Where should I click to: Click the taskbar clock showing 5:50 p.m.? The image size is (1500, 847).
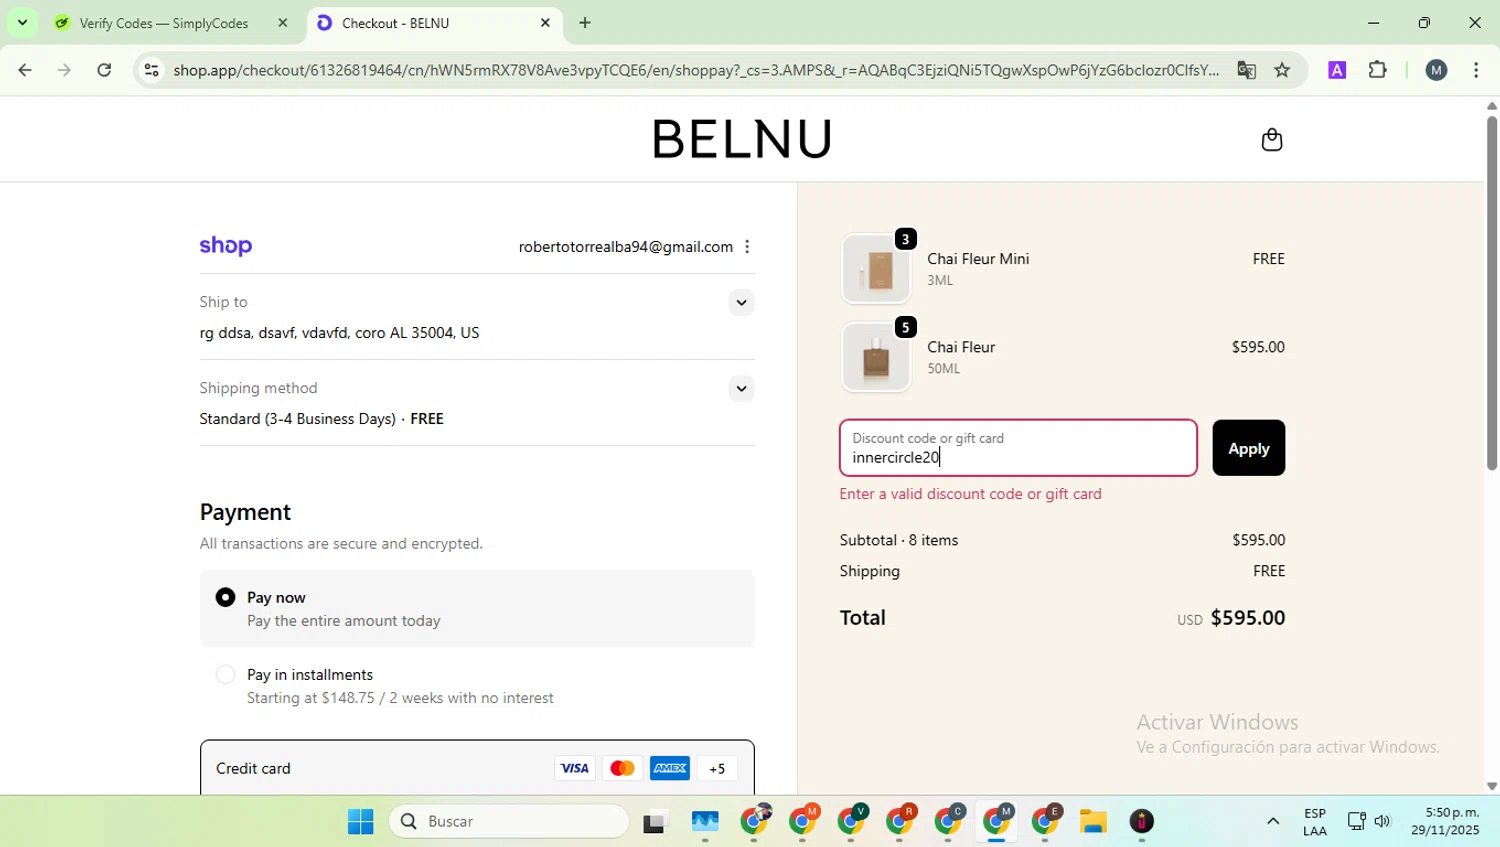(x=1445, y=821)
